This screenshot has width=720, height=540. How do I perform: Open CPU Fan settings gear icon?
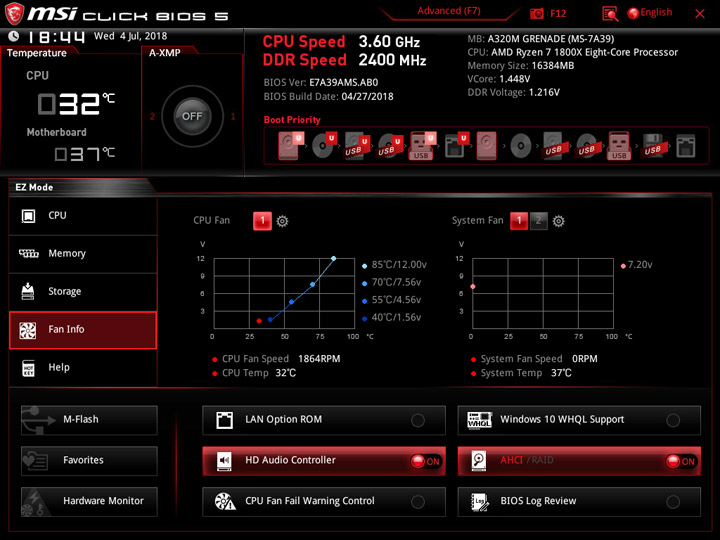coord(282,221)
